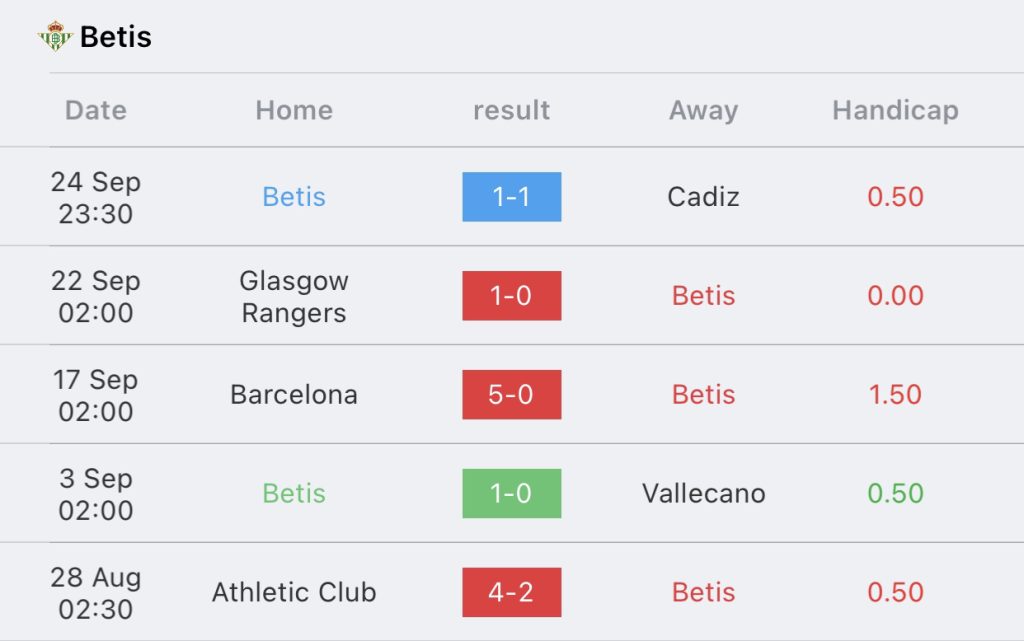Click the green 0.50 handicap value

pyautogui.click(x=895, y=493)
